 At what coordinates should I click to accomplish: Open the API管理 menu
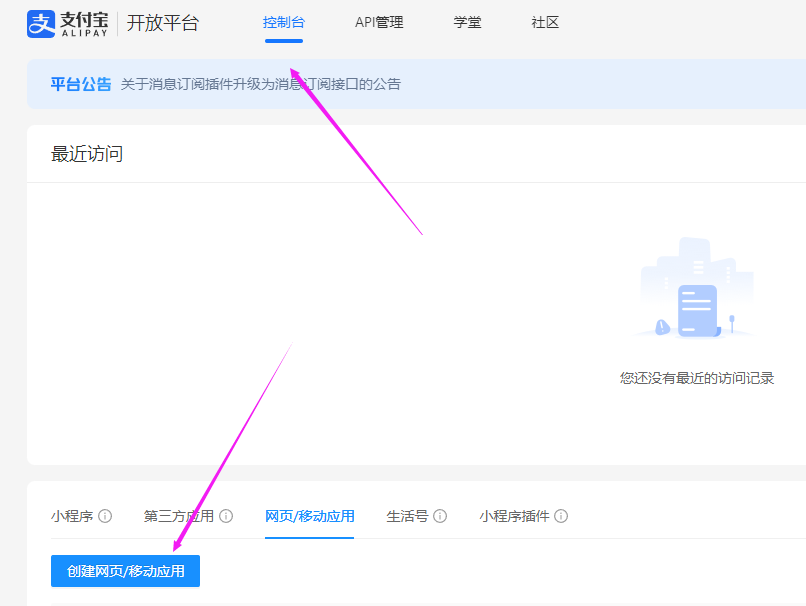[379, 23]
